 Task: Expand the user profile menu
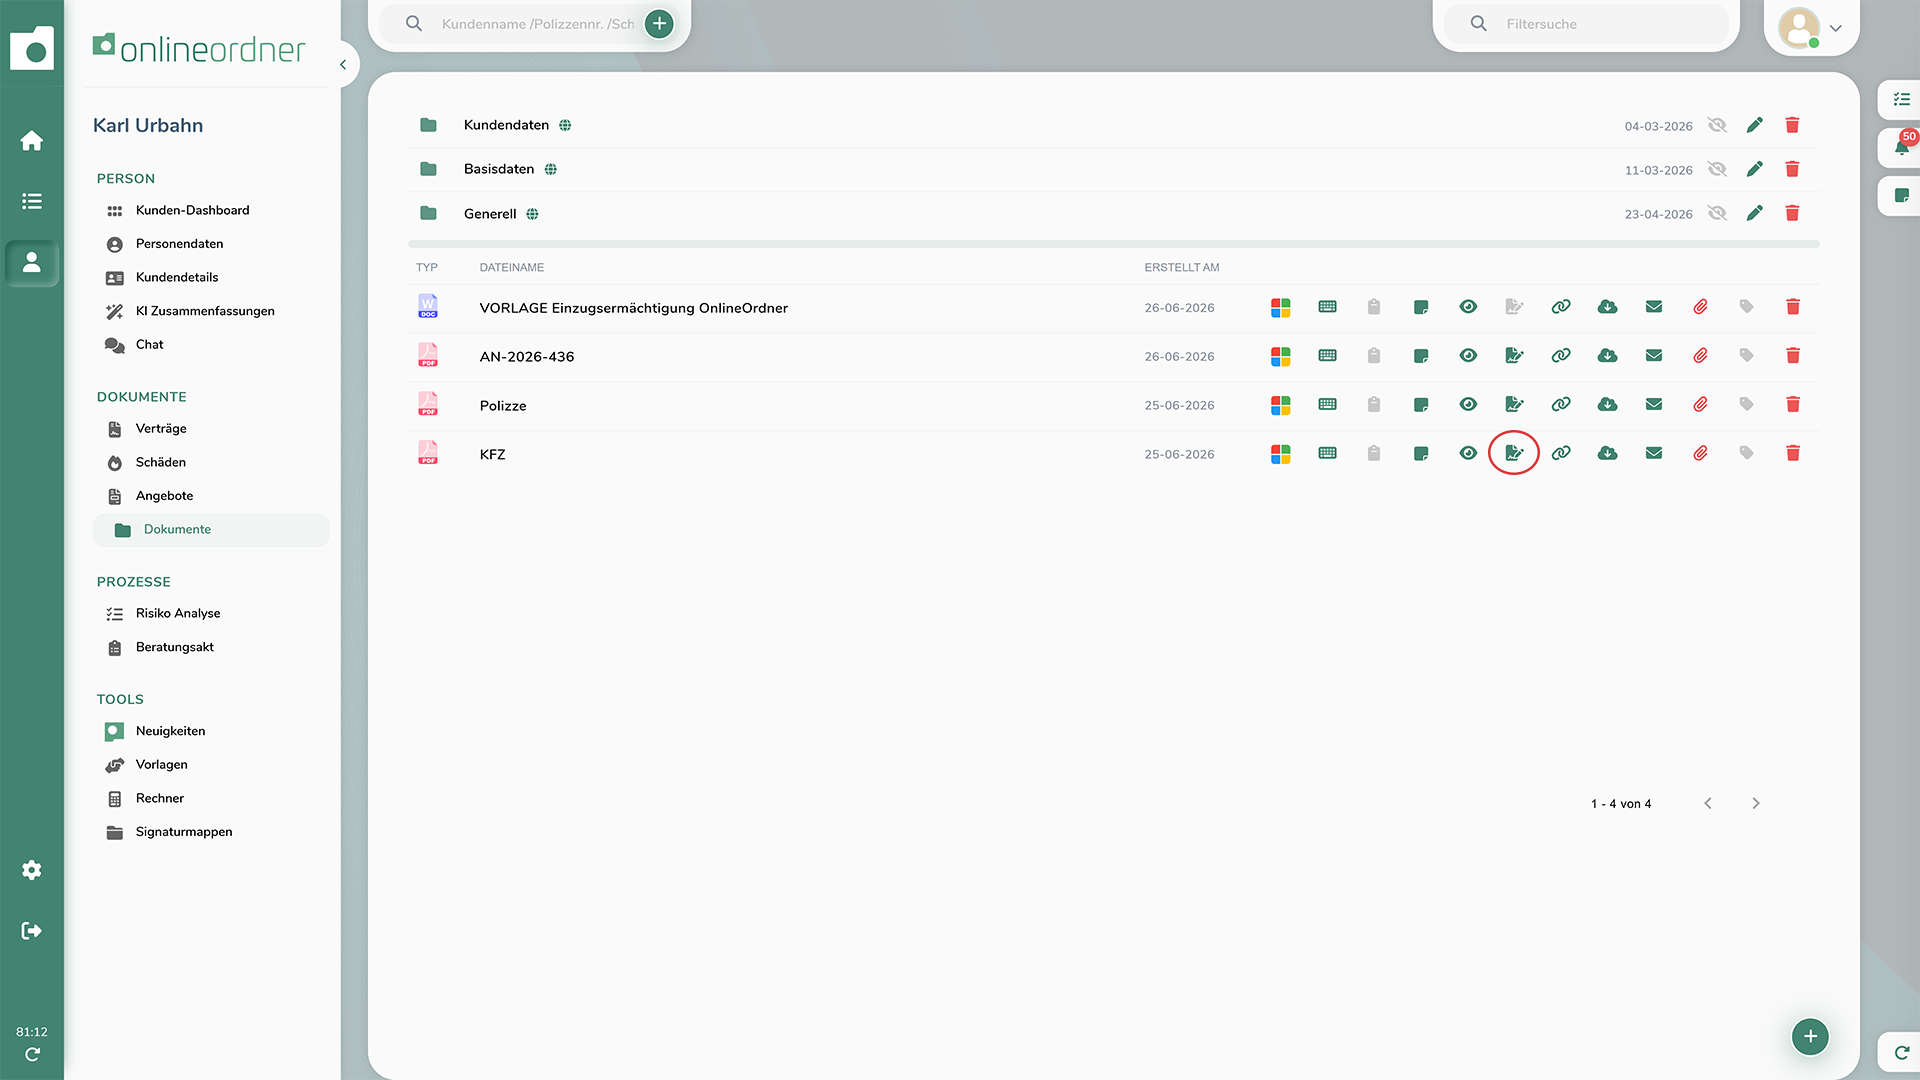1836,28
